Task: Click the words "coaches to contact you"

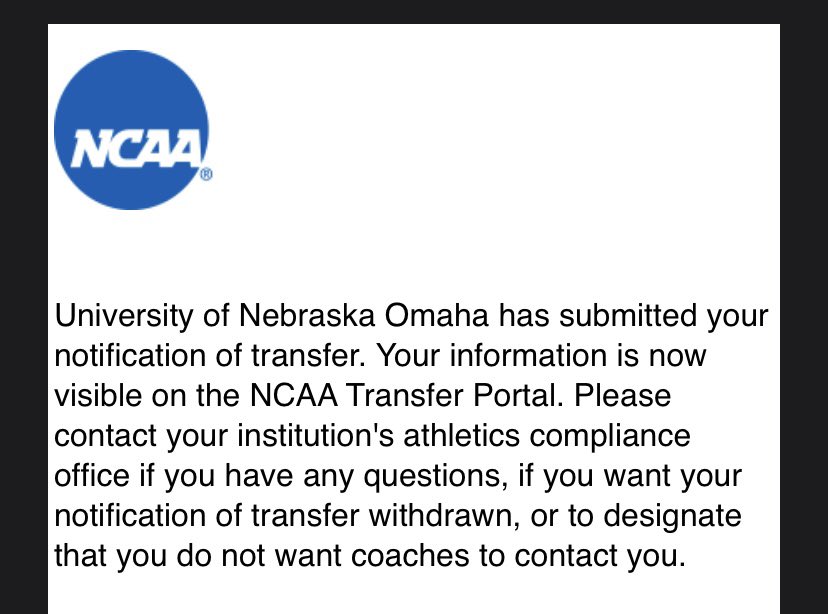Action: click(518, 556)
